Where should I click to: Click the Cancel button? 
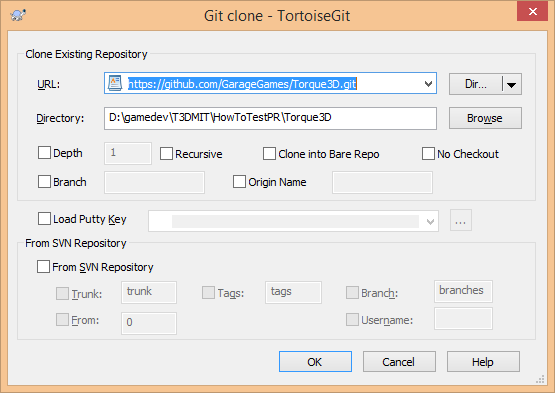tap(399, 361)
